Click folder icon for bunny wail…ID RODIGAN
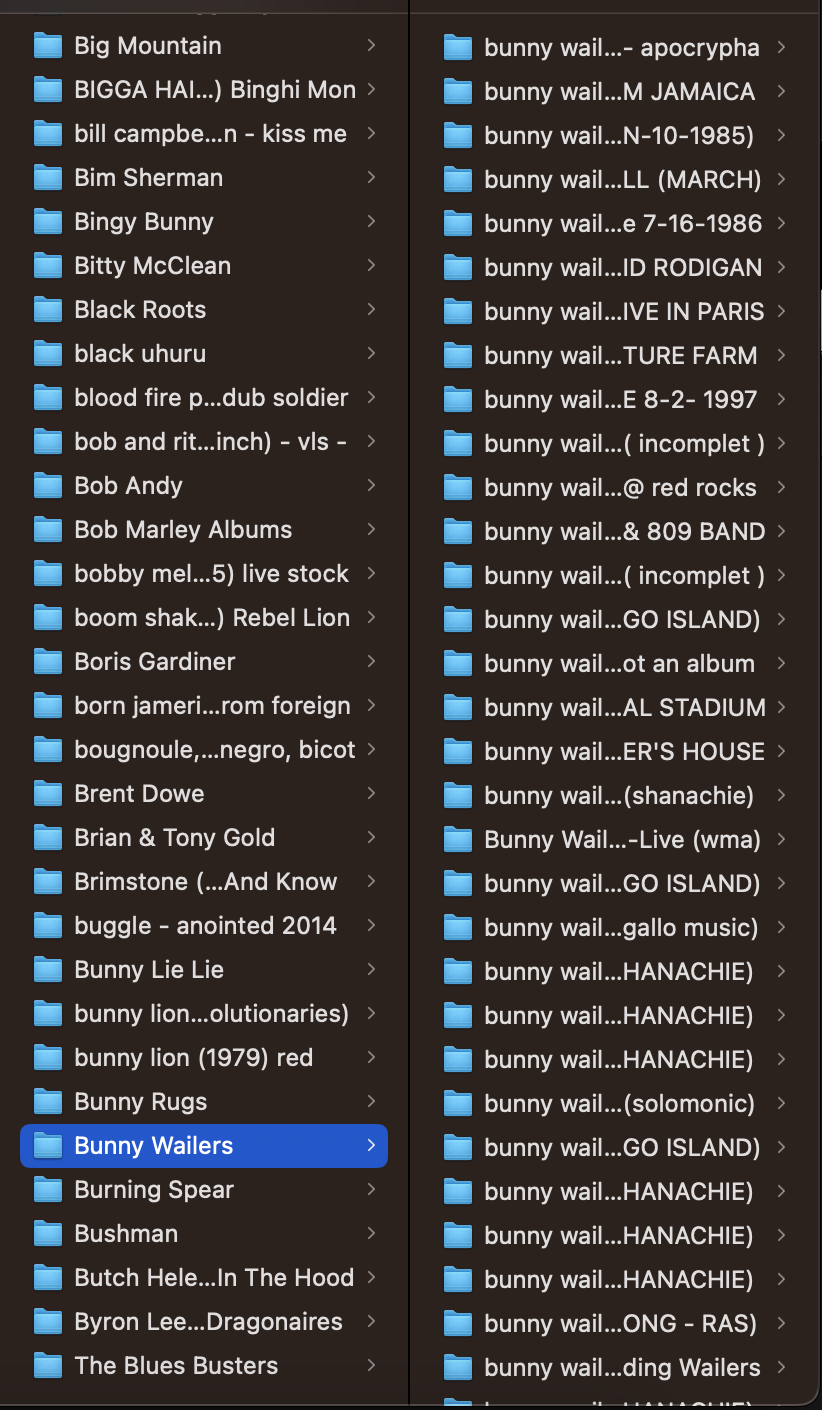822x1410 pixels. point(458,268)
